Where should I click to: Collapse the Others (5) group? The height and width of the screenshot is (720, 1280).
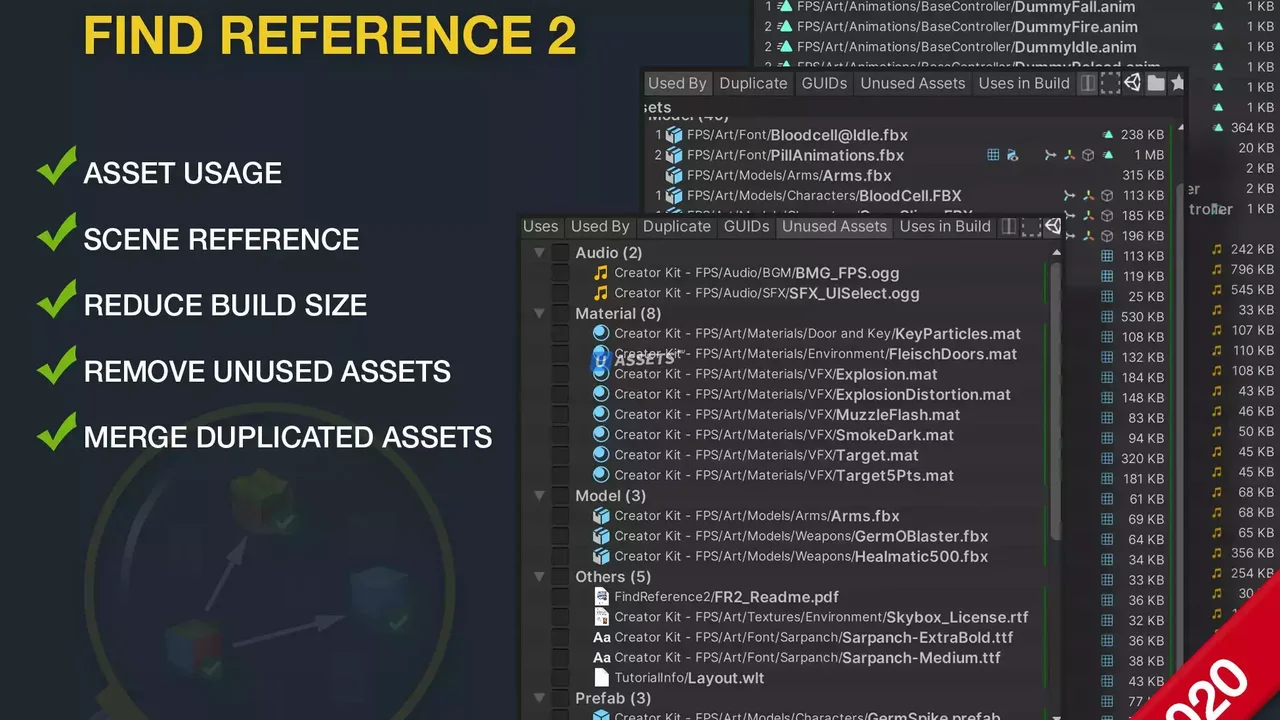[539, 577]
